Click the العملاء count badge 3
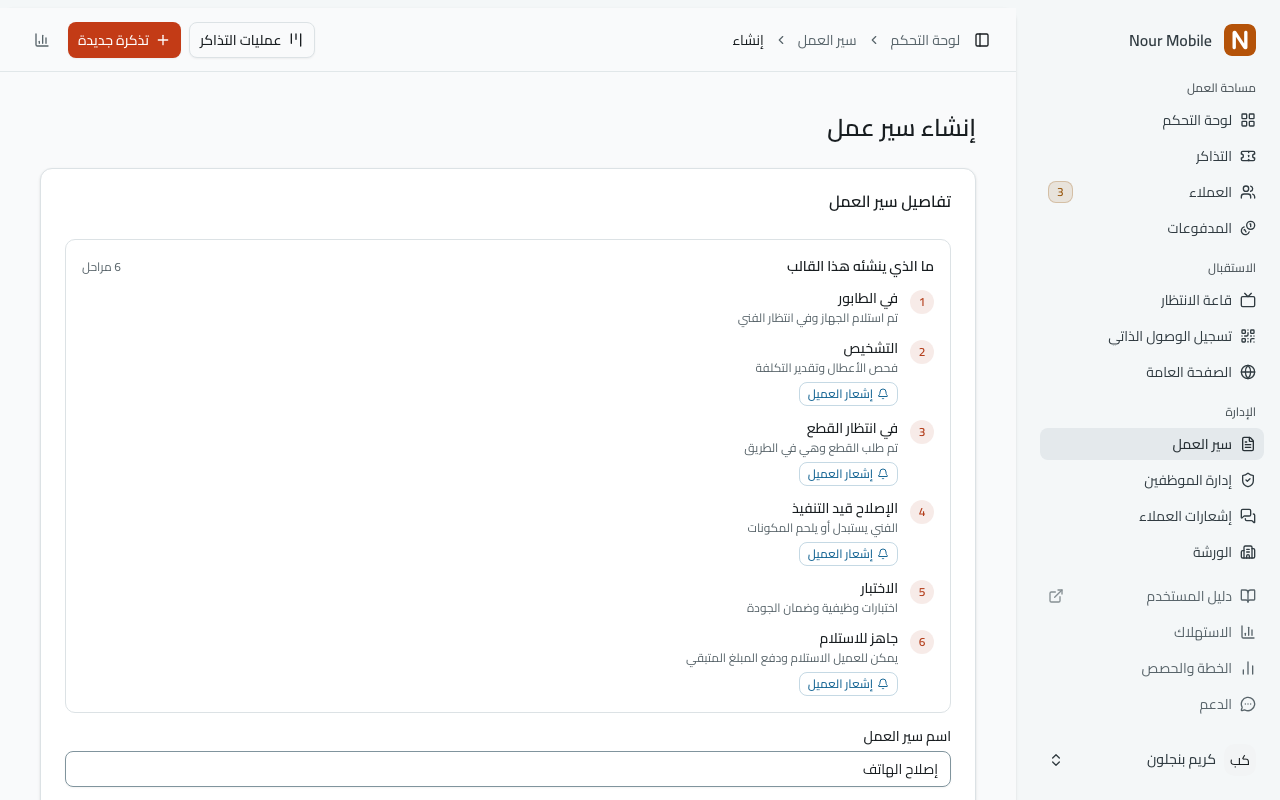The height and width of the screenshot is (800, 1280). pos(1060,192)
